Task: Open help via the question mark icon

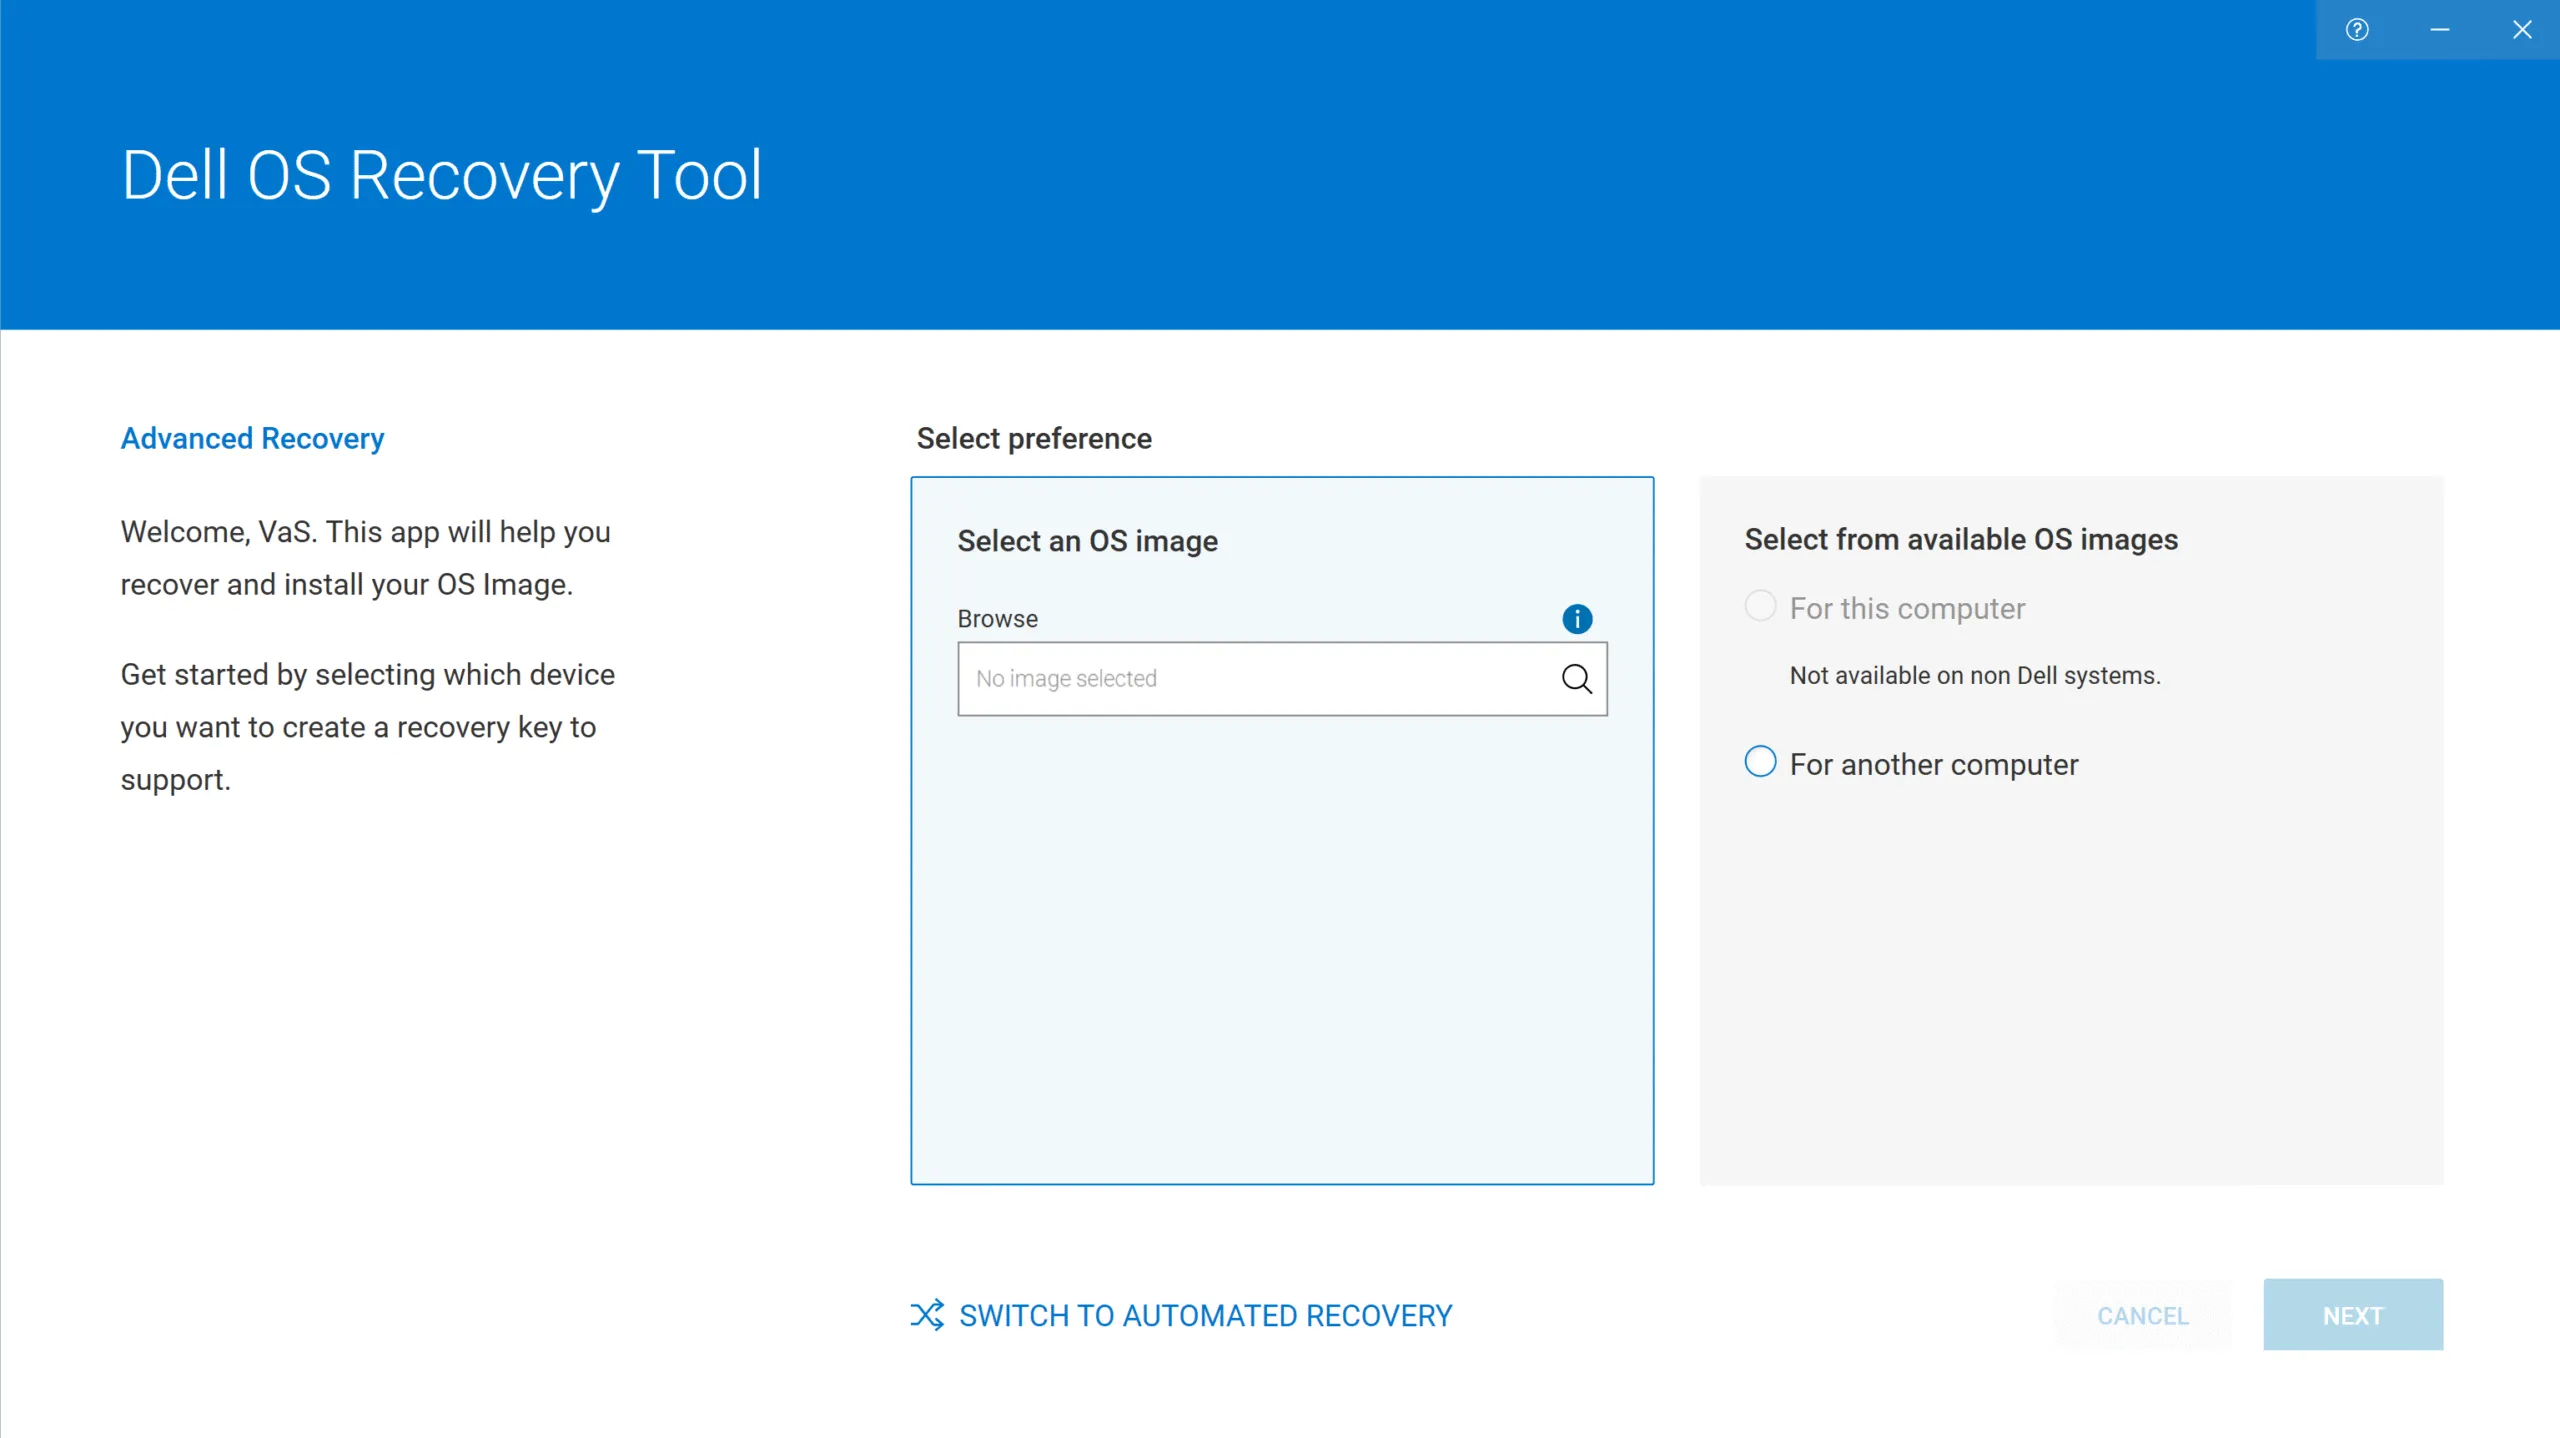Action: 2357,30
